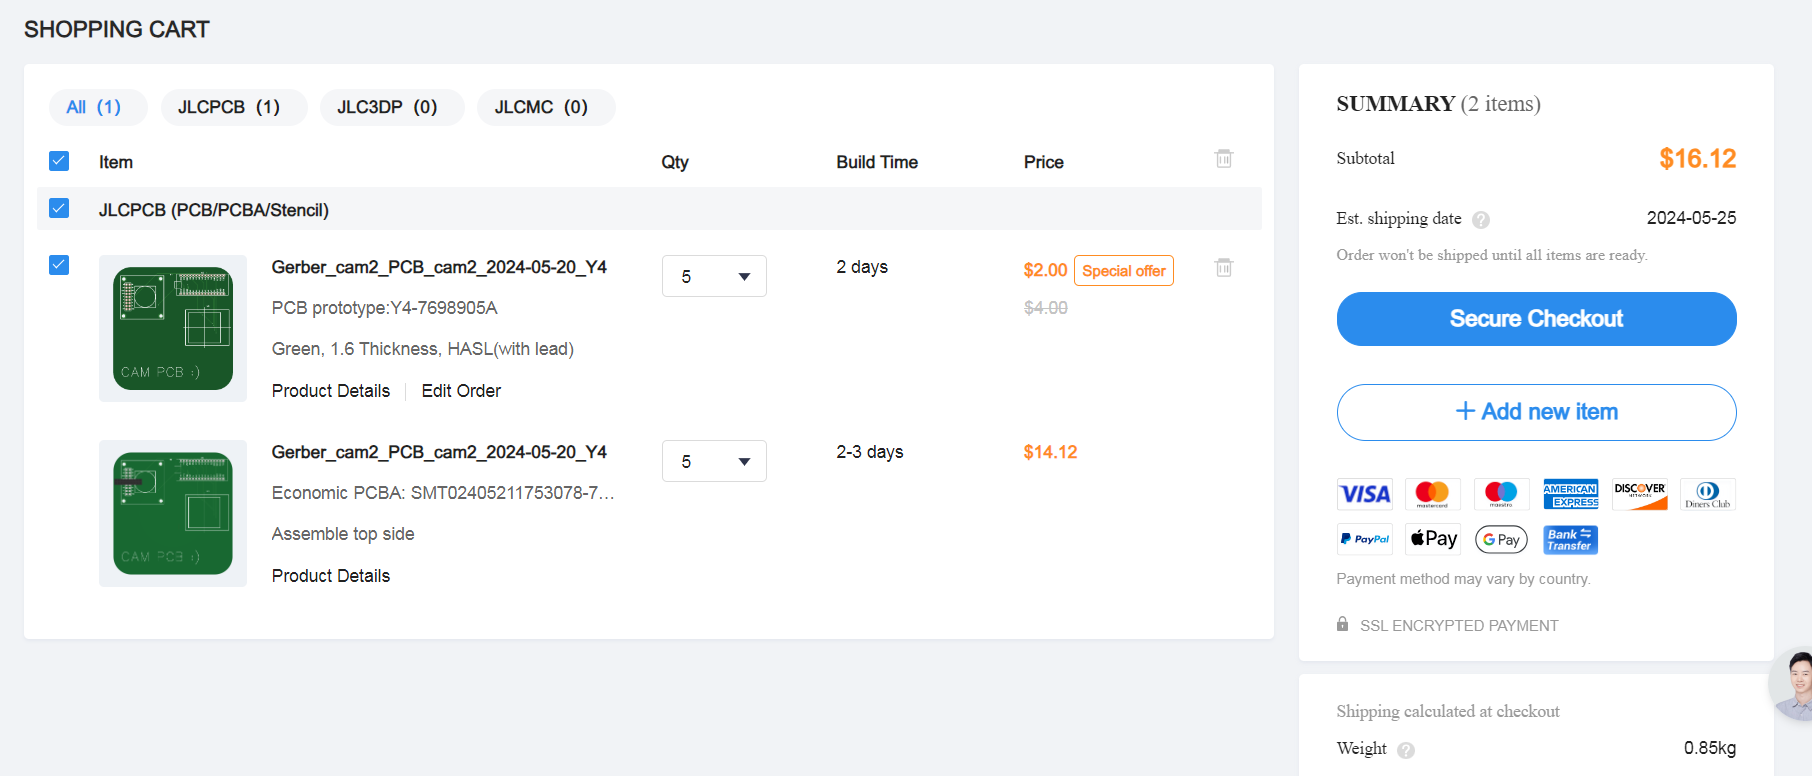Open quantity dropdown for PCB prototype
Image resolution: width=1812 pixels, height=776 pixels.
click(x=714, y=276)
